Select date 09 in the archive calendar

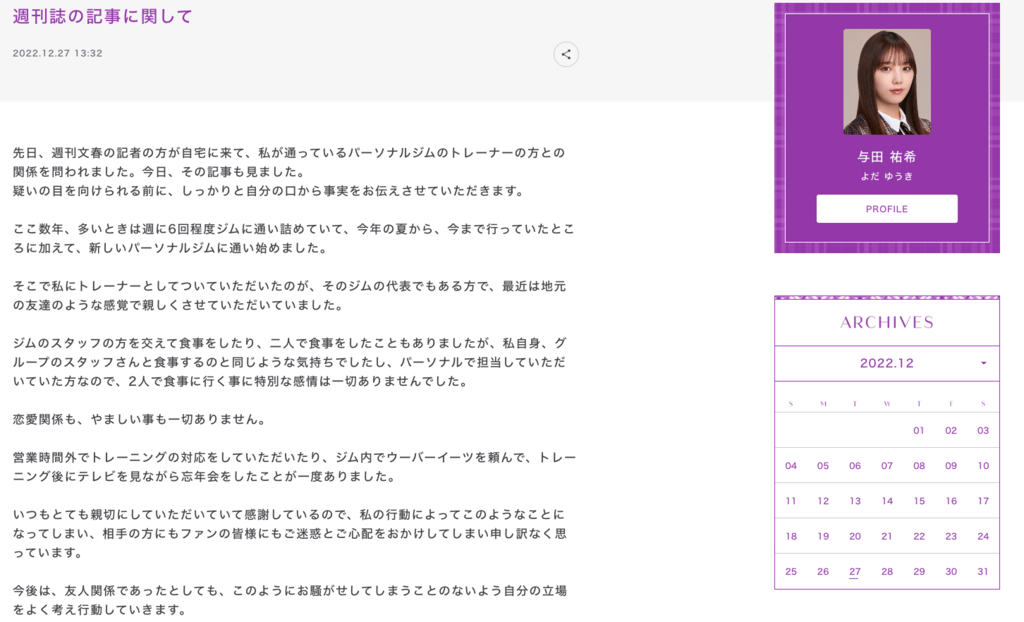coord(951,466)
